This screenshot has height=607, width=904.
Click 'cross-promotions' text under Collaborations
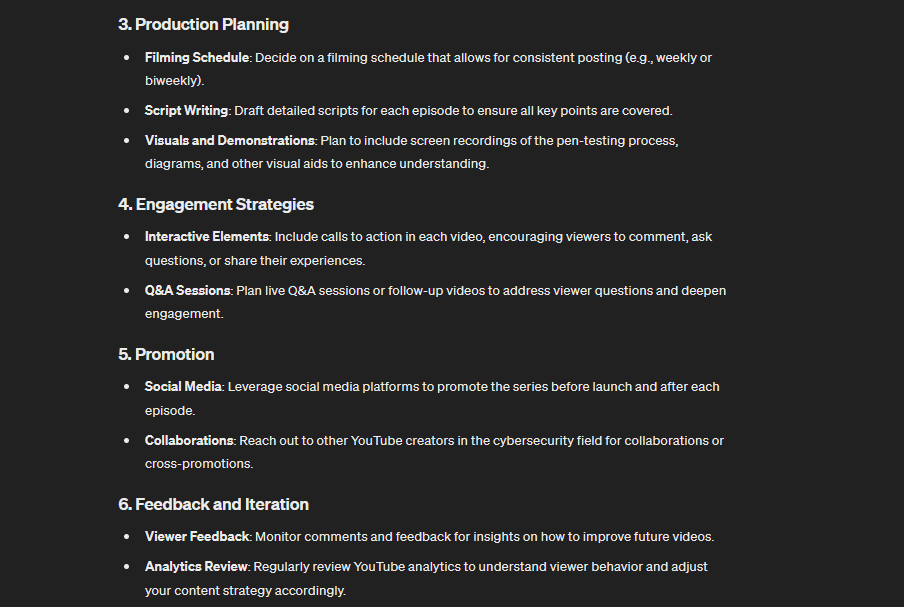coord(198,464)
